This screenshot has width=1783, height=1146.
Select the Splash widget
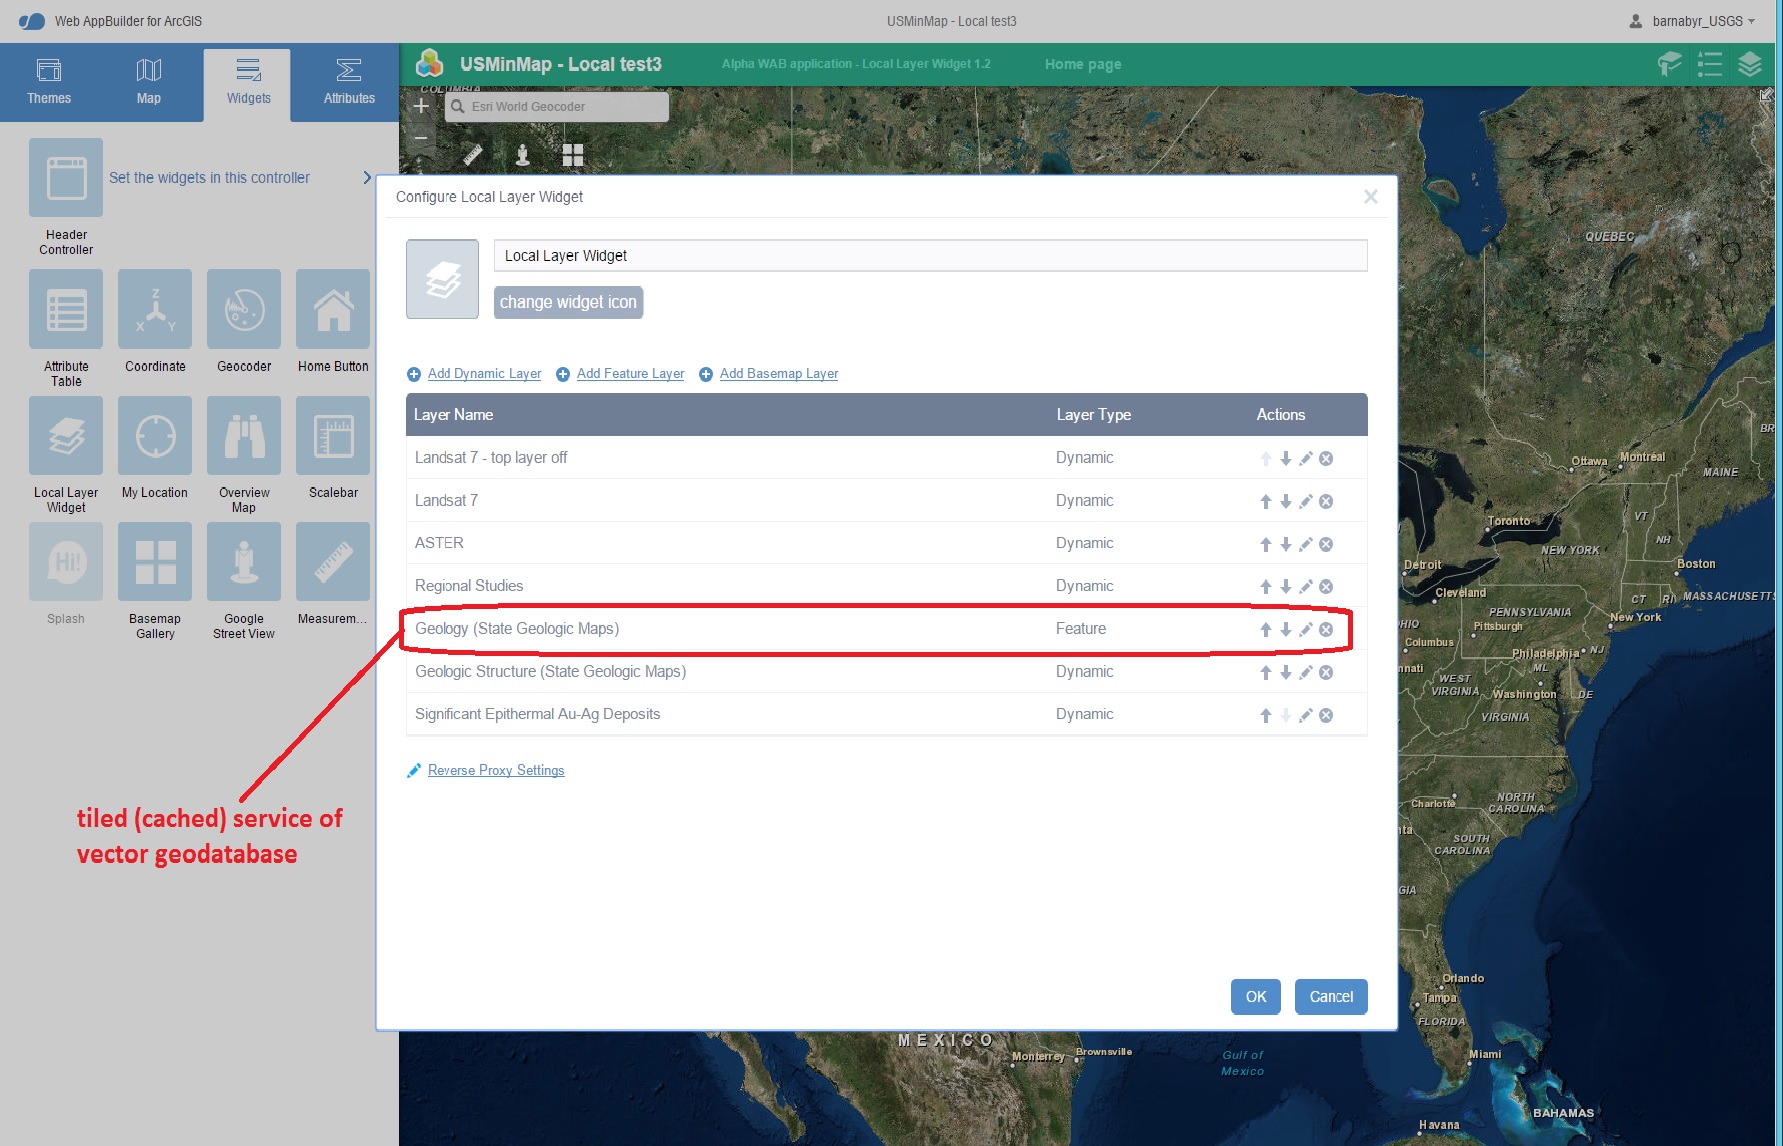pos(66,562)
